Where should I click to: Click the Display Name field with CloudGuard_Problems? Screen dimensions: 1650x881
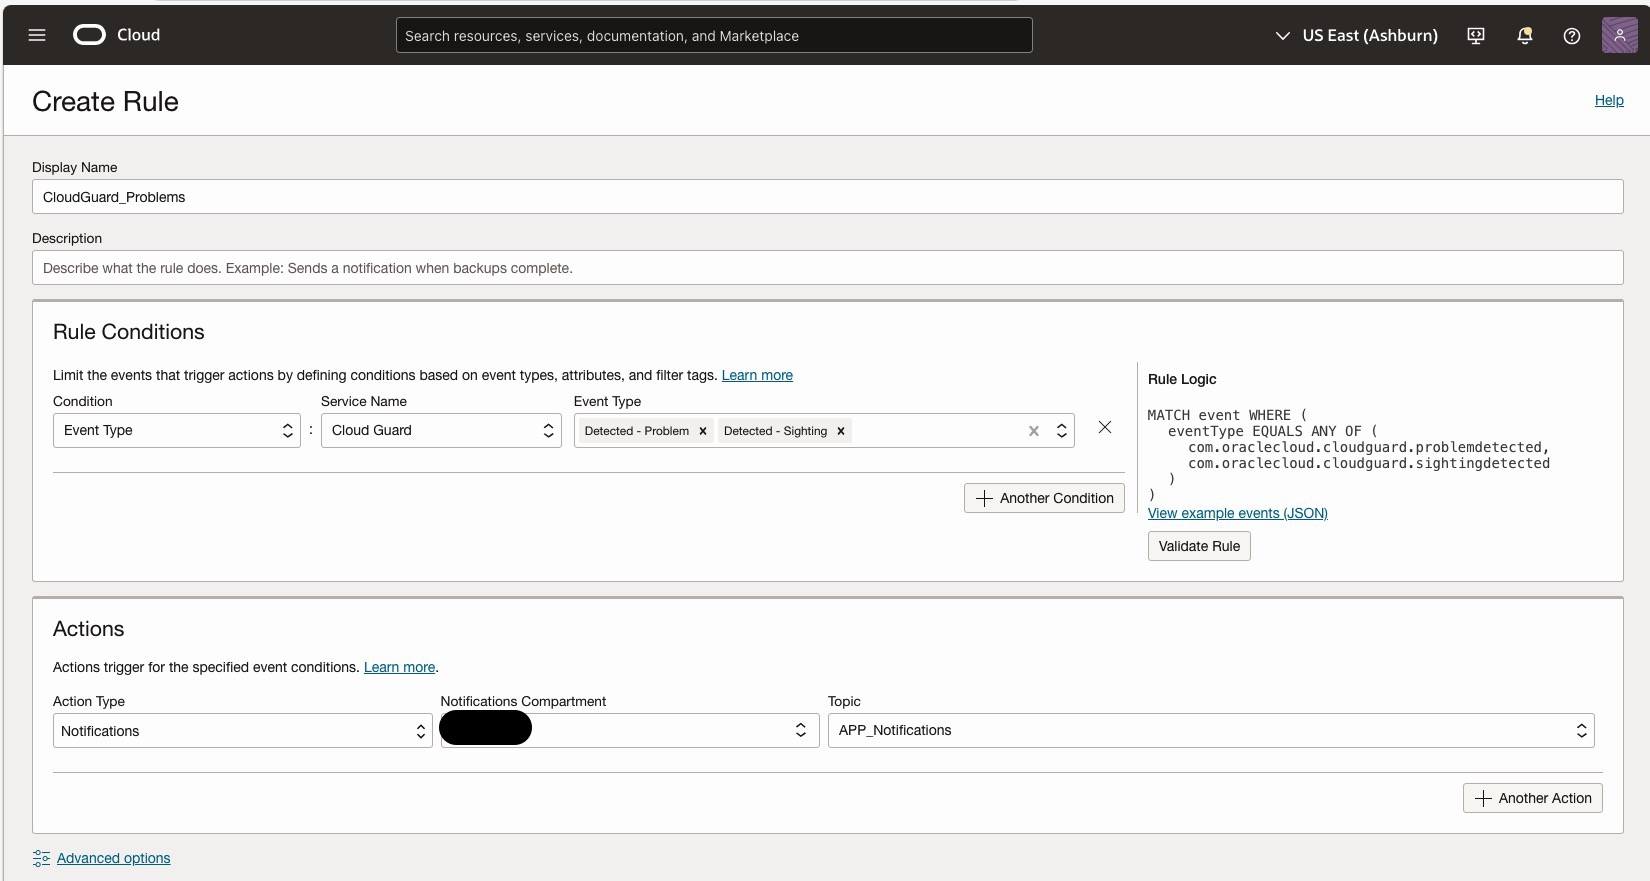pyautogui.click(x=828, y=197)
